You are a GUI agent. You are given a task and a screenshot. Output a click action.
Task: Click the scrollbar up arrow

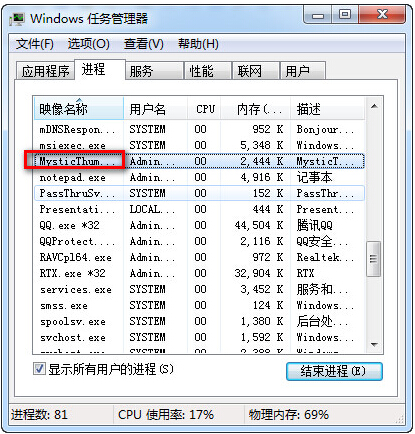374,106
